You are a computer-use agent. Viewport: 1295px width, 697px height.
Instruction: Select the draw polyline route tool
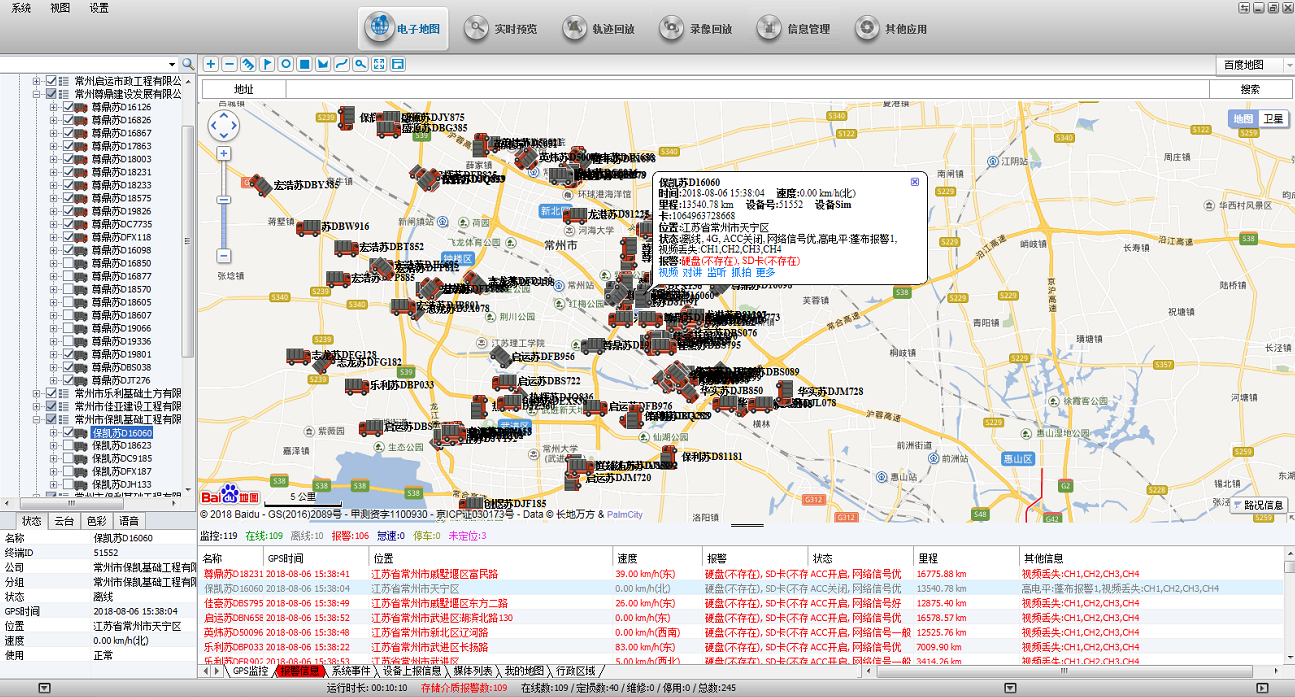click(342, 65)
